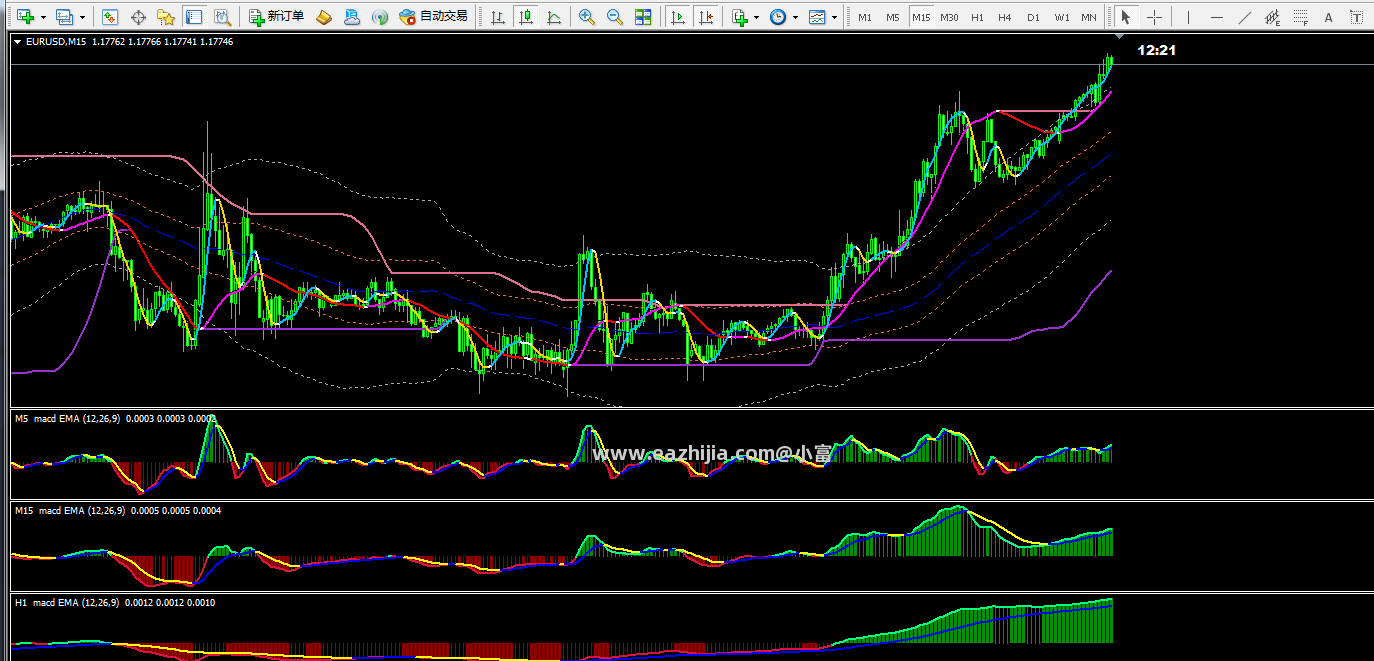1374x661 pixels.
Task: Open the Navigator folder-star icon
Action: (166, 17)
